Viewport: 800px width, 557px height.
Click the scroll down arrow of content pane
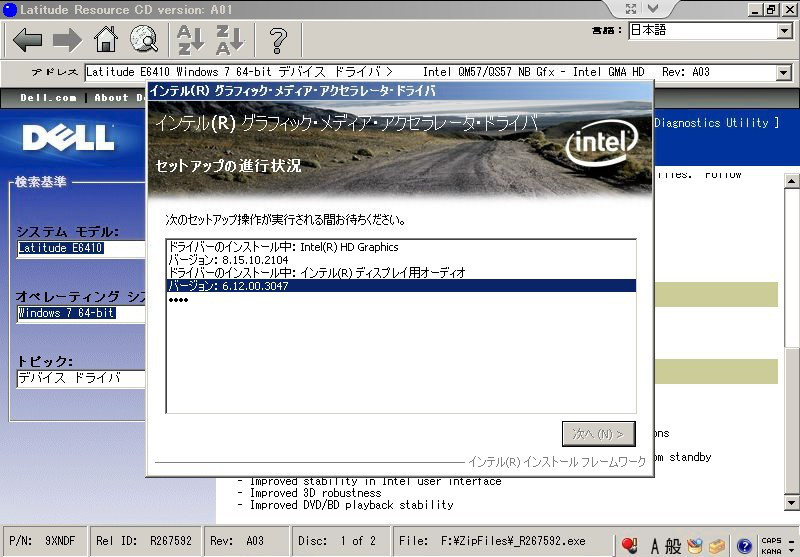pos(791,503)
